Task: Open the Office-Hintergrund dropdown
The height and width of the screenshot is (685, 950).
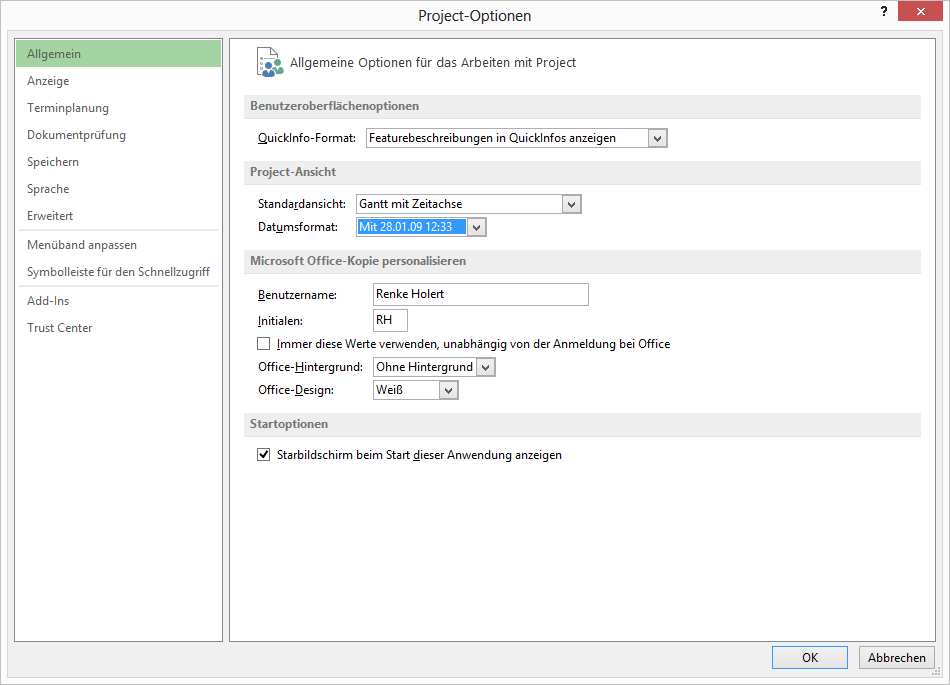Action: [x=485, y=367]
